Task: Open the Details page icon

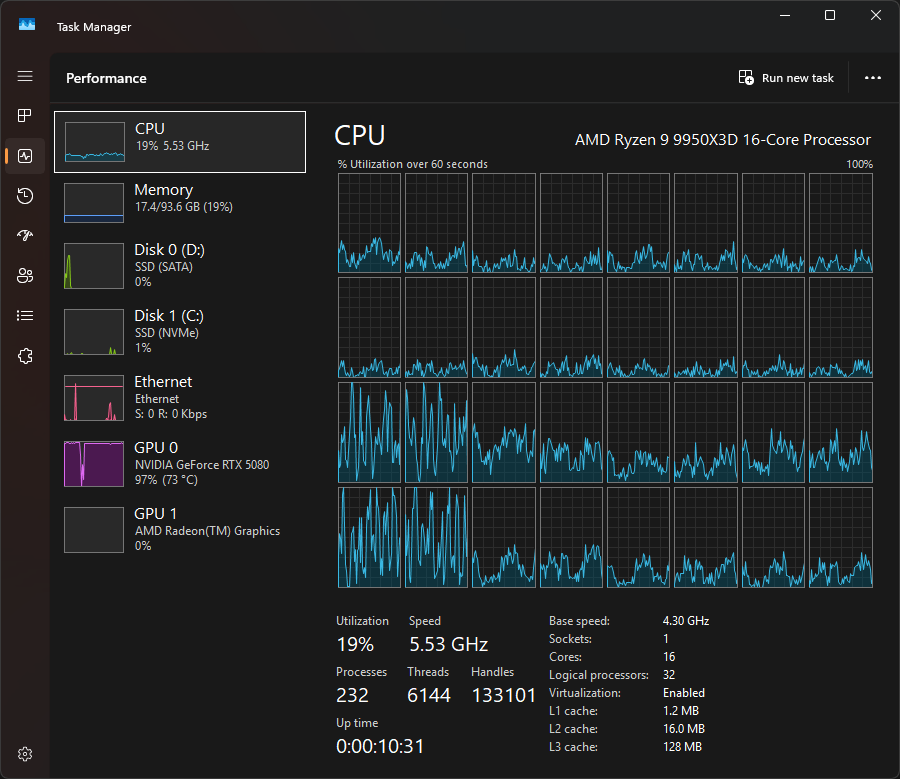Action: pyautogui.click(x=25, y=316)
